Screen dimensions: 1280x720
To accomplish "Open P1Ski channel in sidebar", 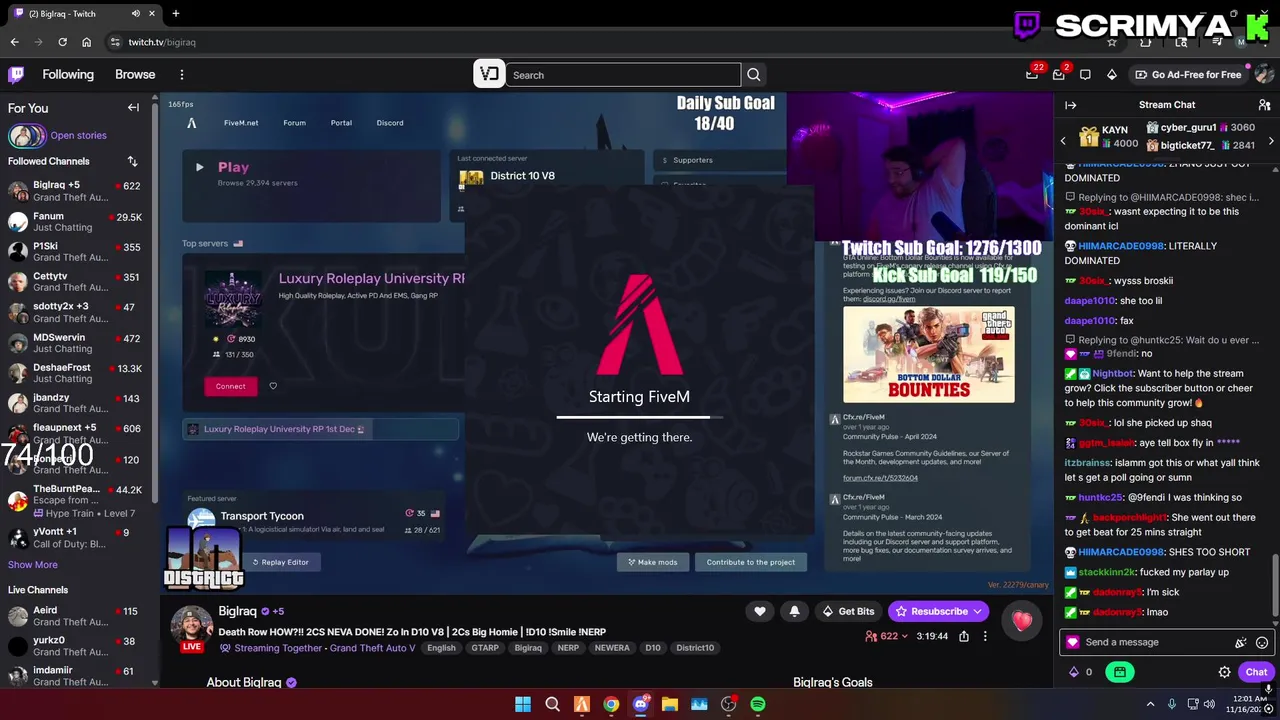I will (x=76, y=251).
